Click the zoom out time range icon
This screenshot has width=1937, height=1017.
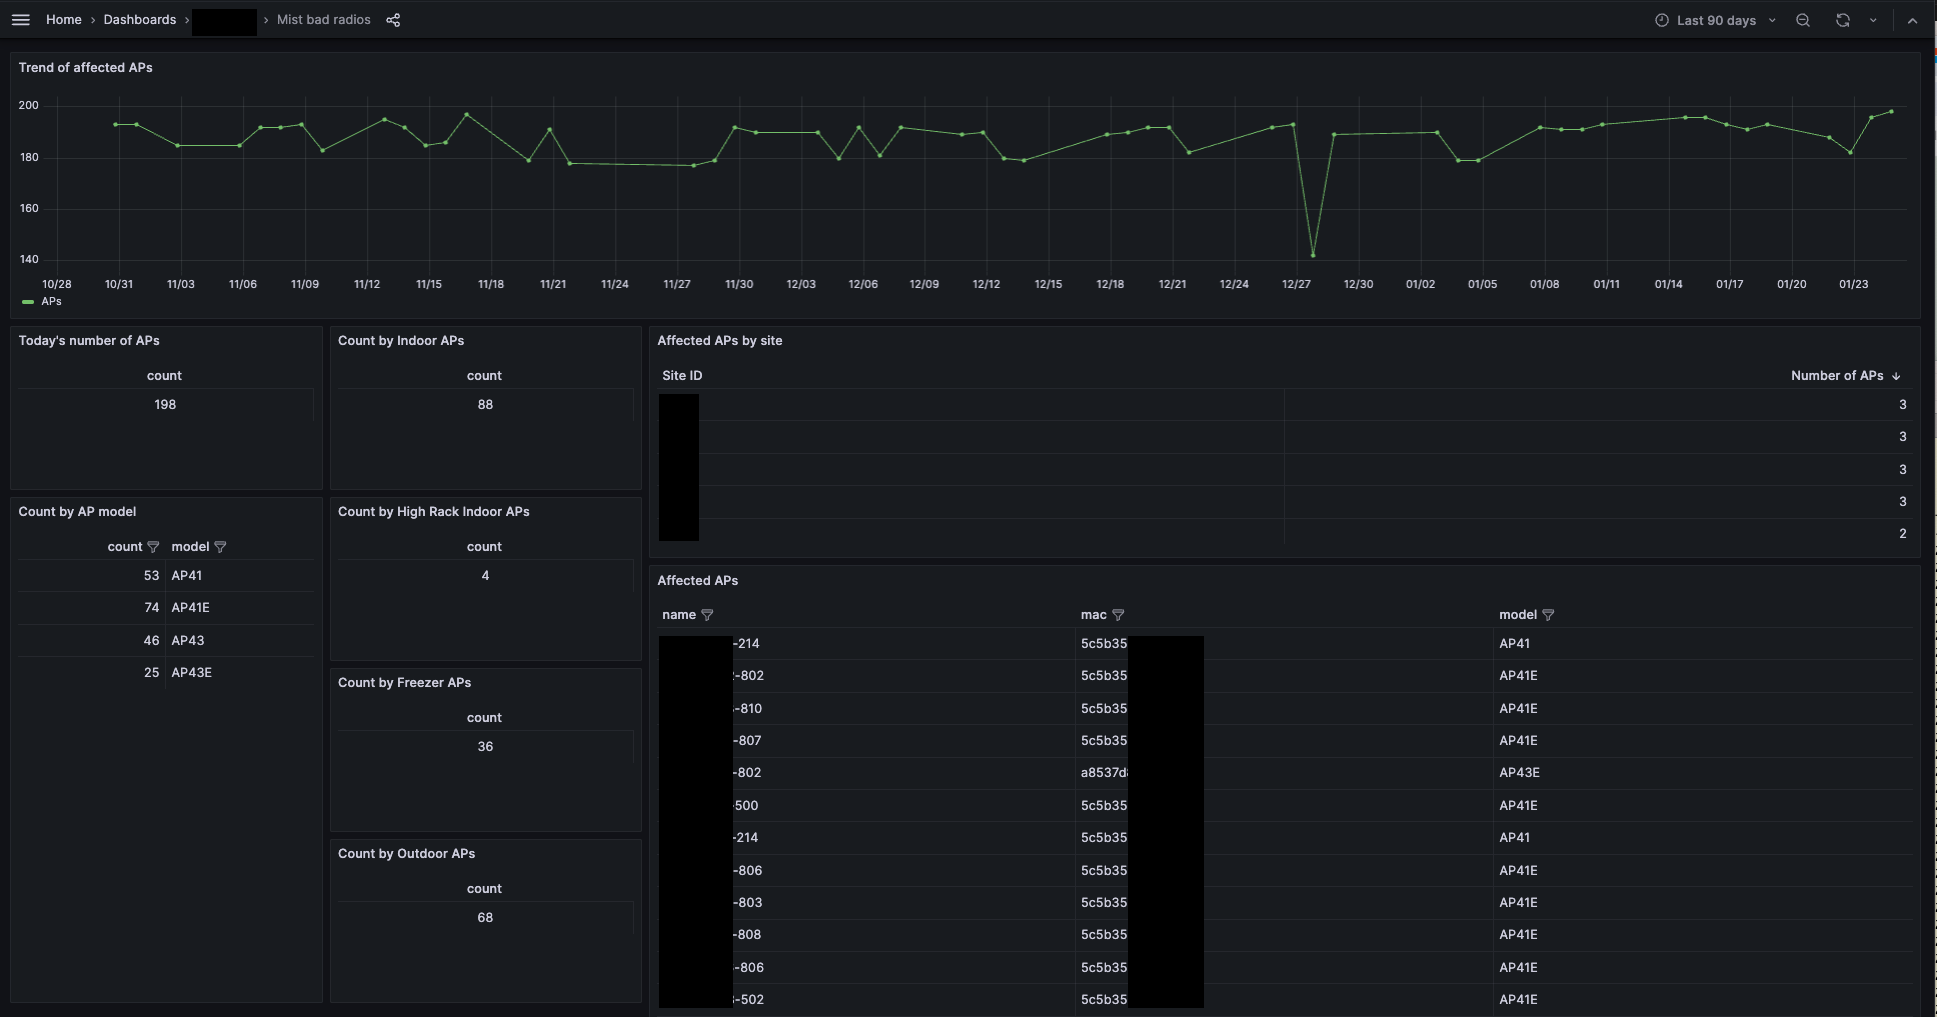(1802, 19)
